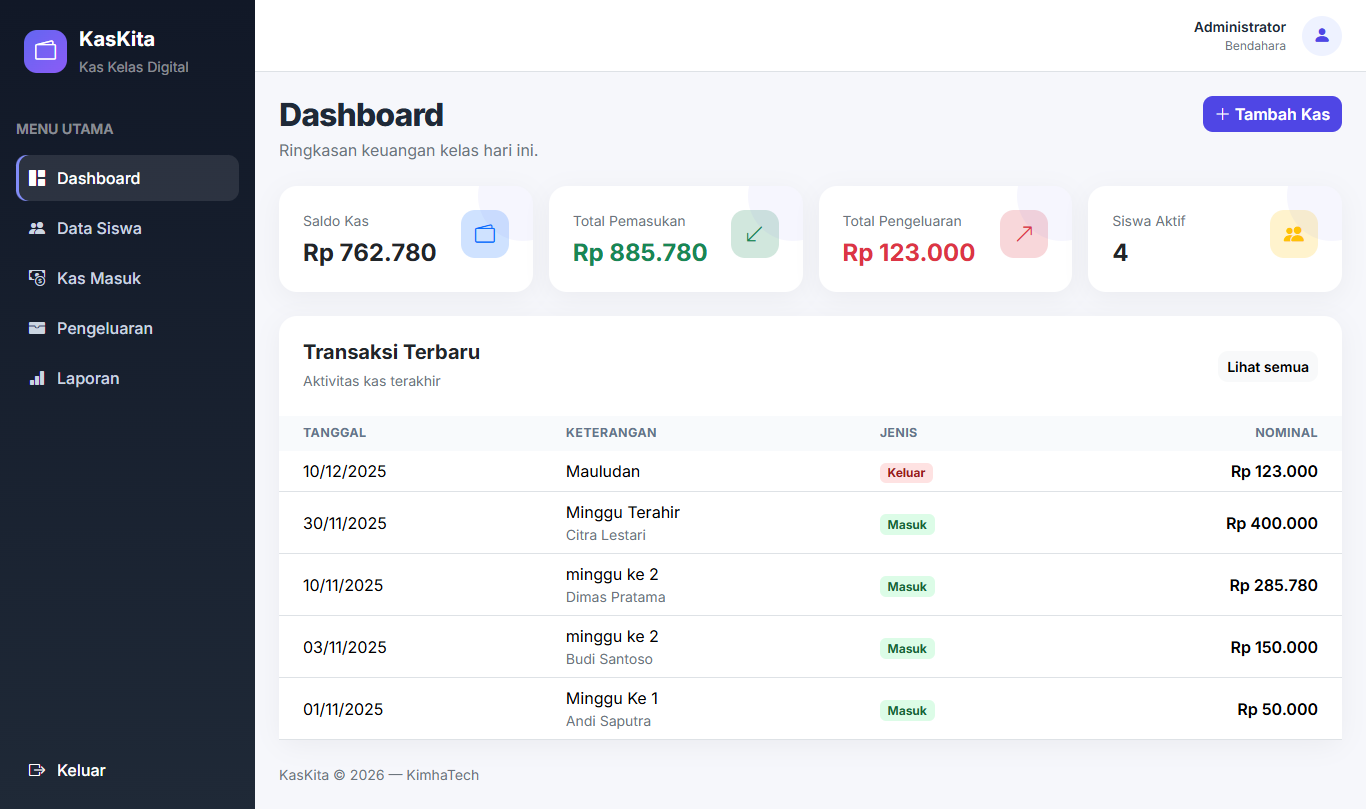1366x809 pixels.
Task: Open the Laporan menu item
Action: click(x=128, y=378)
